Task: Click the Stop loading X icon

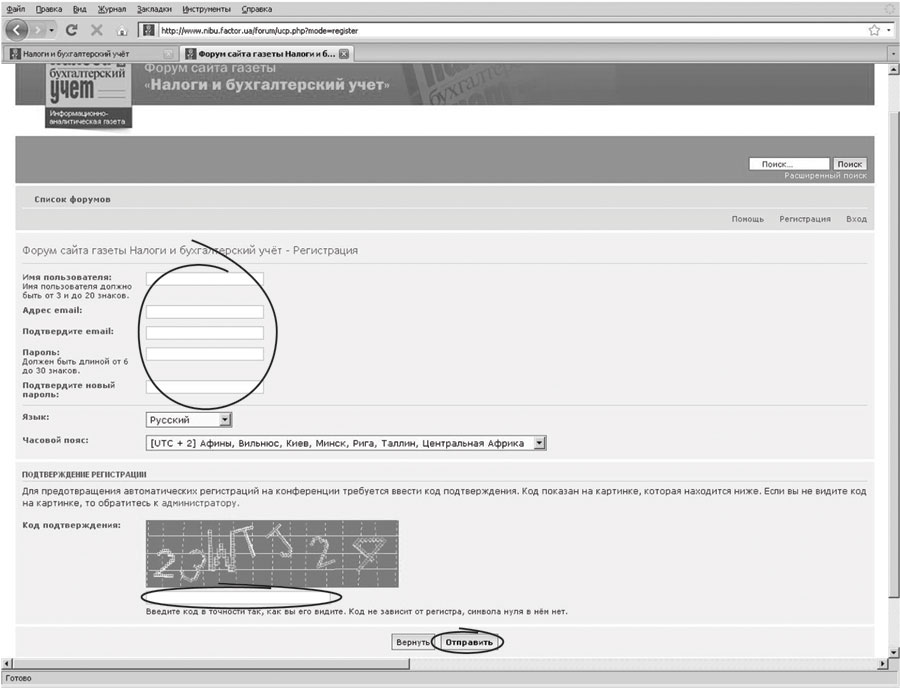Action: 97,30
